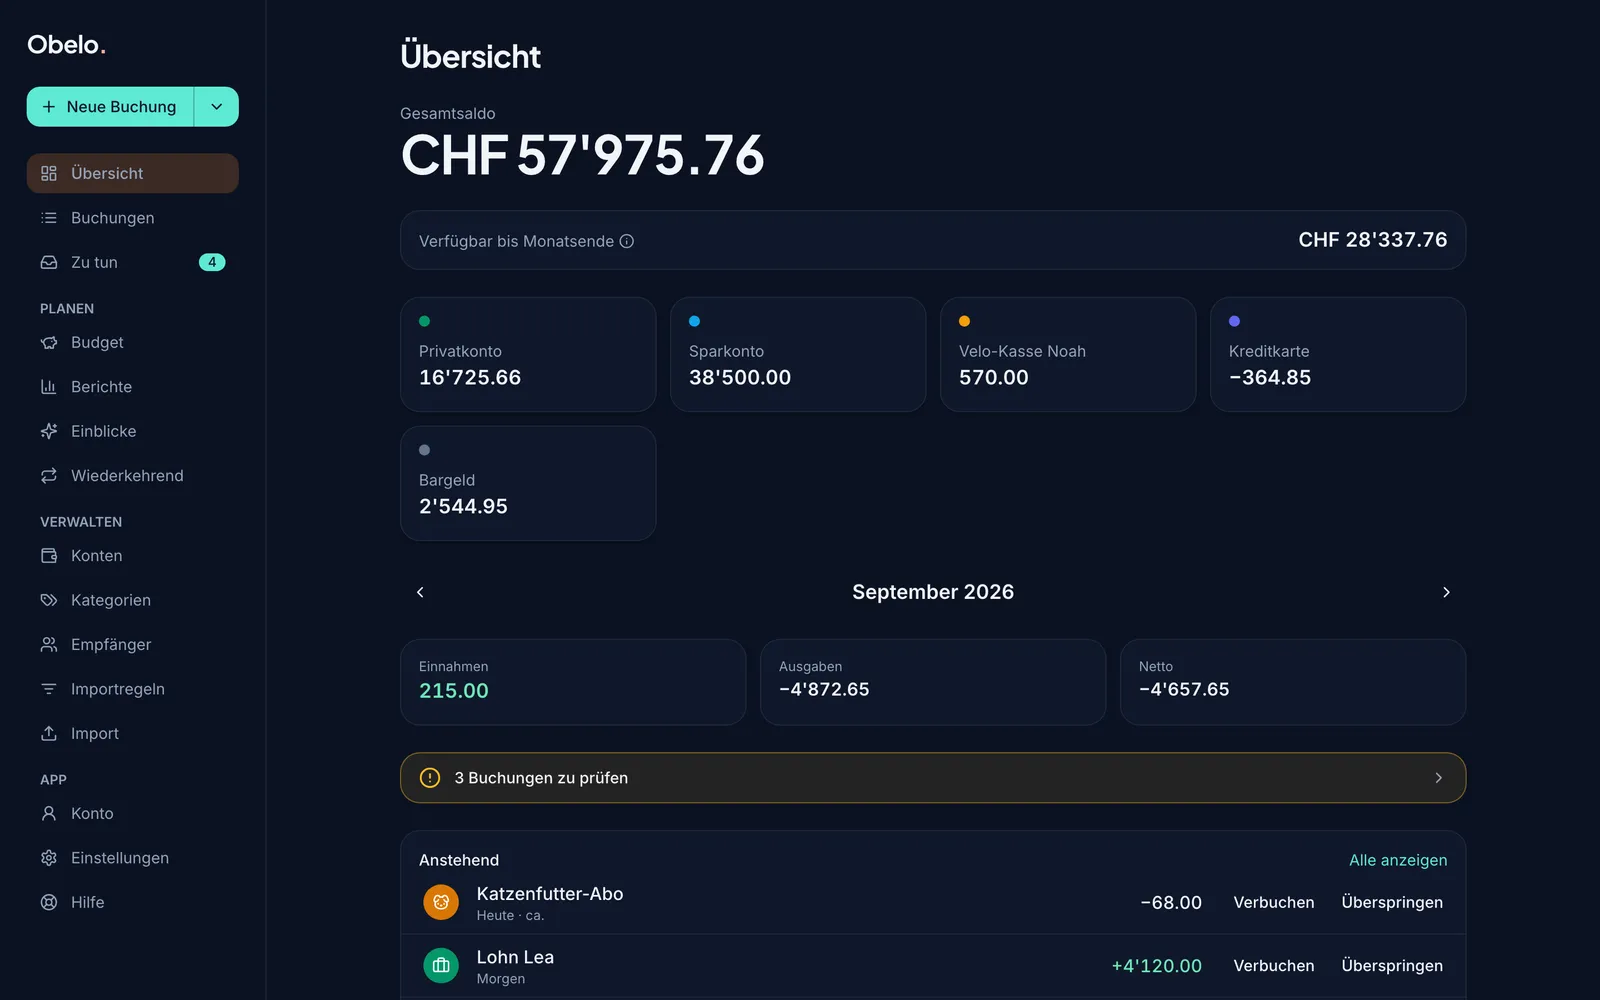Go to next month after September 2026

[x=1446, y=592]
